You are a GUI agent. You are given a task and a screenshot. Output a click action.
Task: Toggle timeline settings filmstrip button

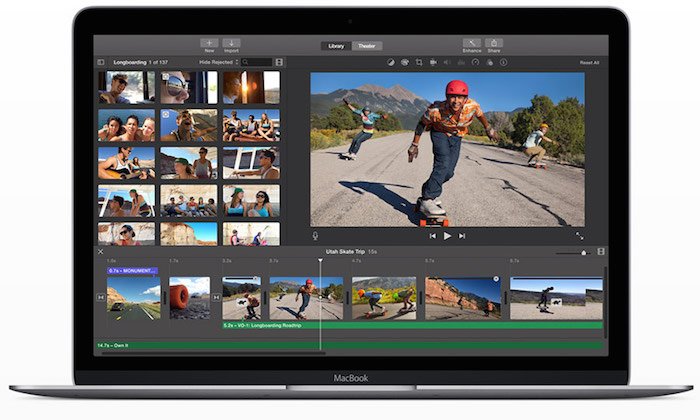click(601, 251)
